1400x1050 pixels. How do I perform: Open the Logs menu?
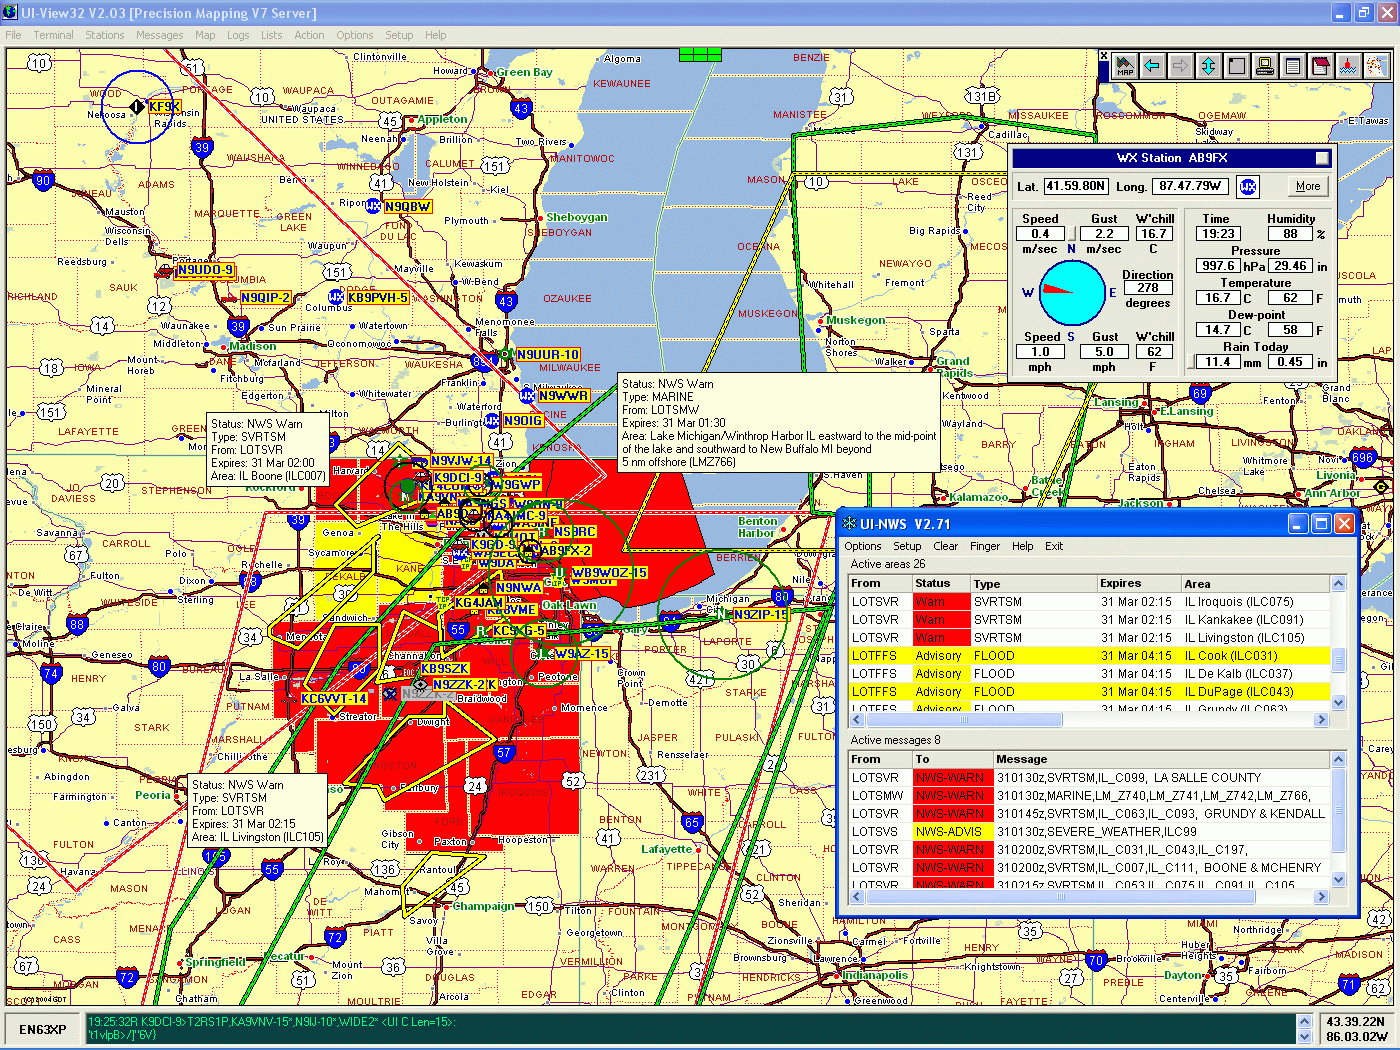click(238, 35)
